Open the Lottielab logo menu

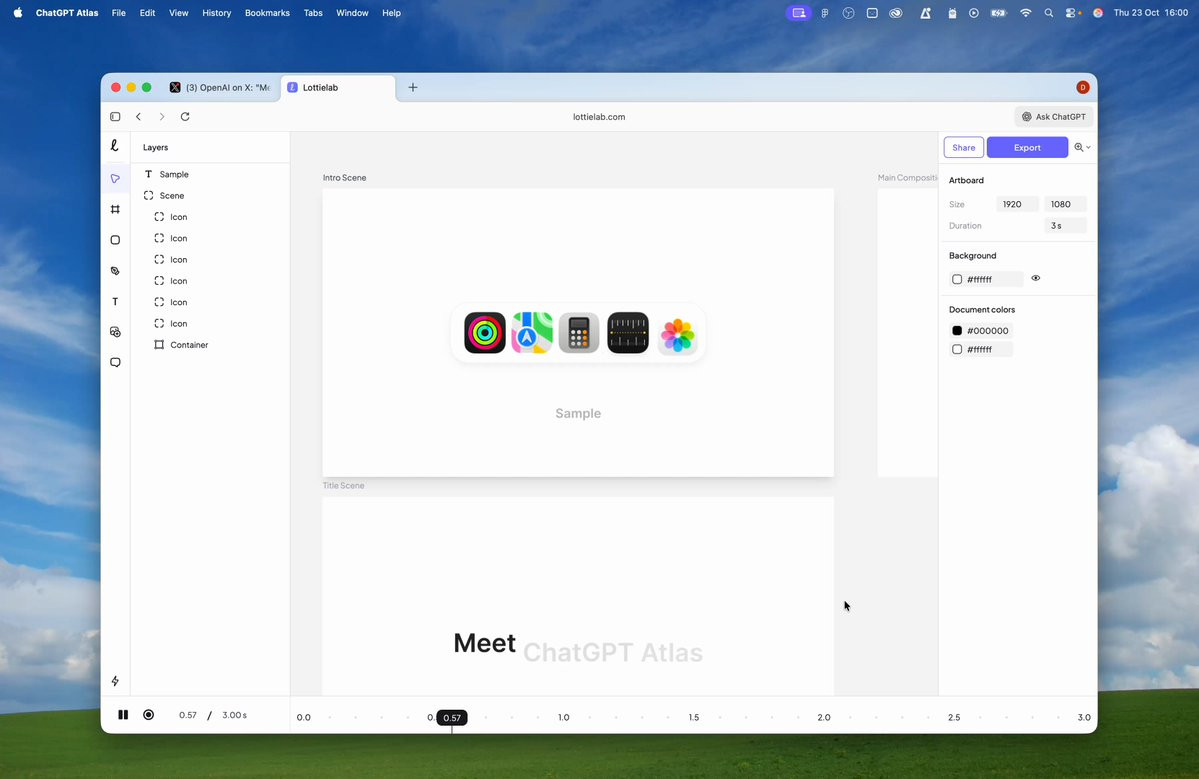115,146
